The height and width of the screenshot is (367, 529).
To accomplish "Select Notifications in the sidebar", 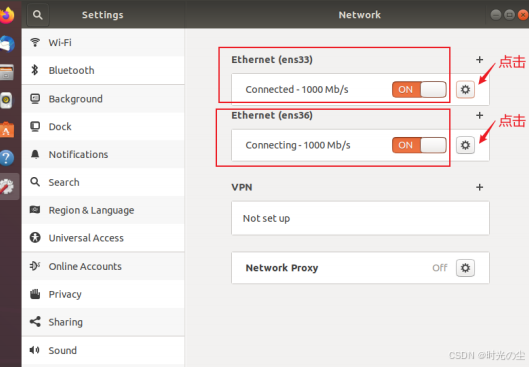I will (x=103, y=154).
